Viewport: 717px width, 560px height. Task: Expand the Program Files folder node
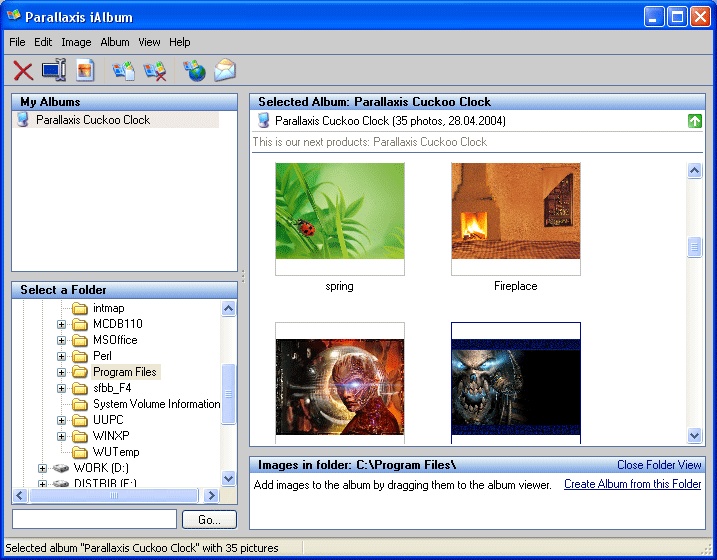pos(61,373)
